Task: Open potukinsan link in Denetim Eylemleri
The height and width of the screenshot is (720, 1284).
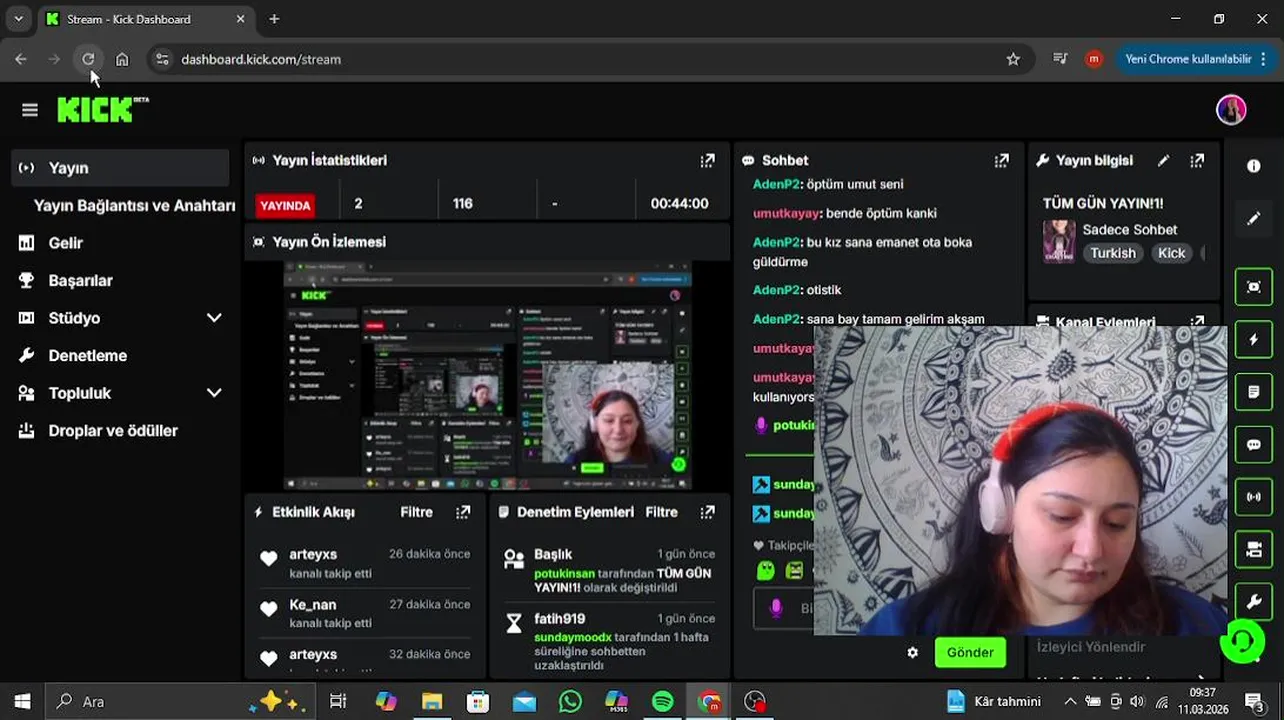Action: pyautogui.click(x=564, y=574)
